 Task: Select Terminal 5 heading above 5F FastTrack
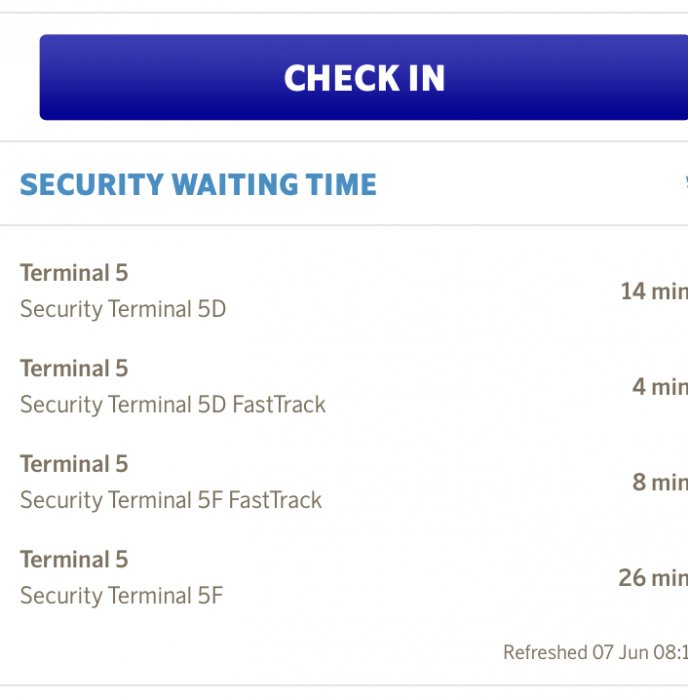pos(74,464)
